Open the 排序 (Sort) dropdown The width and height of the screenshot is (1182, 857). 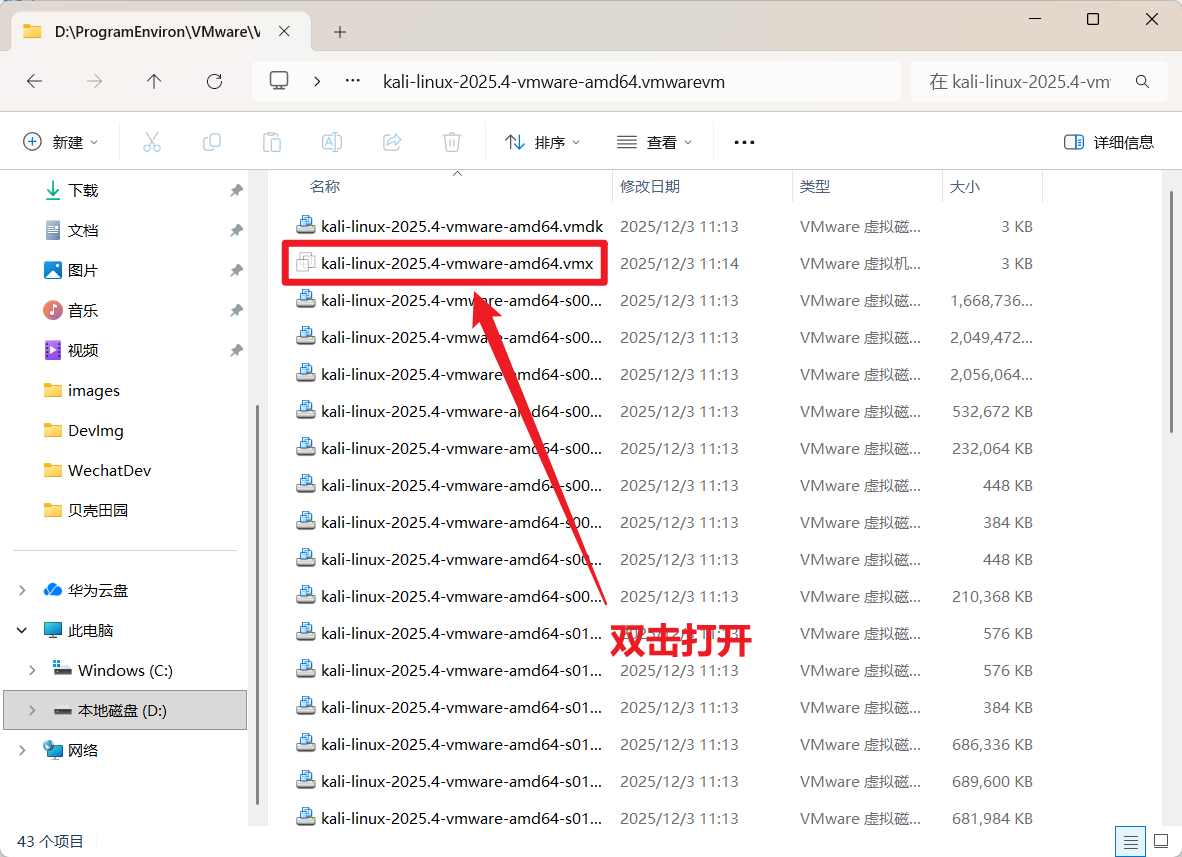coord(543,142)
